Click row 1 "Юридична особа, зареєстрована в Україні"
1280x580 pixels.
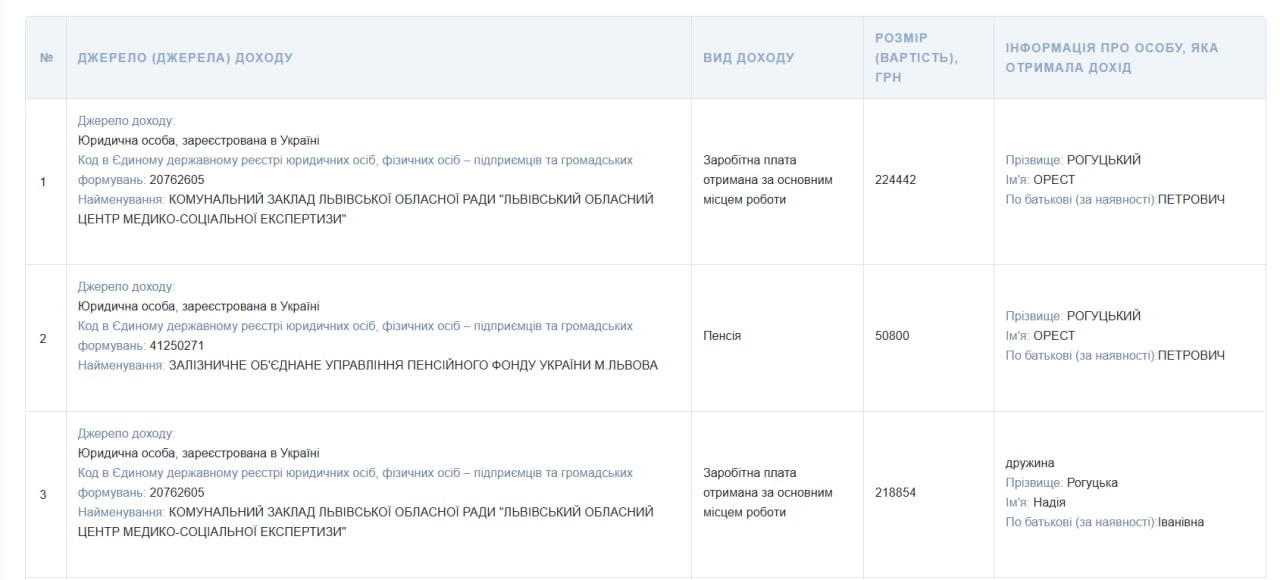pyautogui.click(x=199, y=140)
